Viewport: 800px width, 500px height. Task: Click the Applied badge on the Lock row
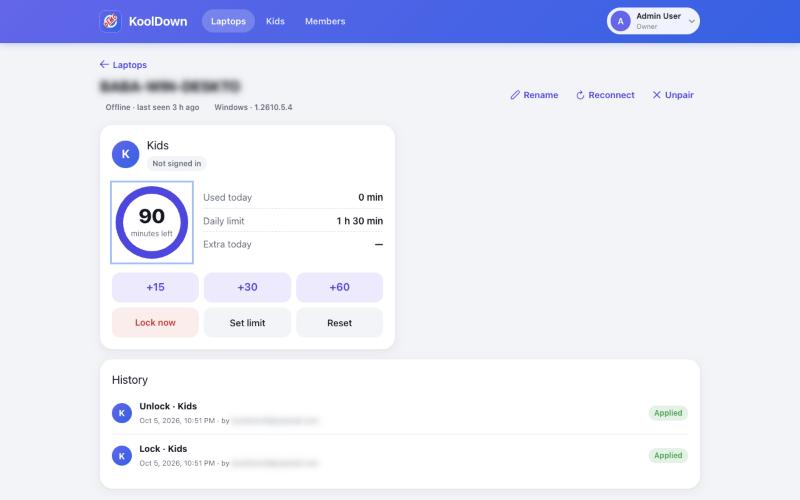[x=668, y=455]
